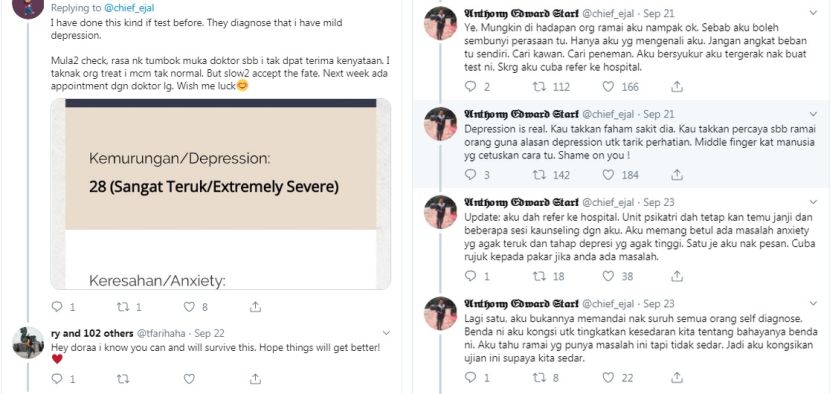Retweet the tweet showing 142 retweets
Viewport: 830px width, 394px height.
click(539, 175)
